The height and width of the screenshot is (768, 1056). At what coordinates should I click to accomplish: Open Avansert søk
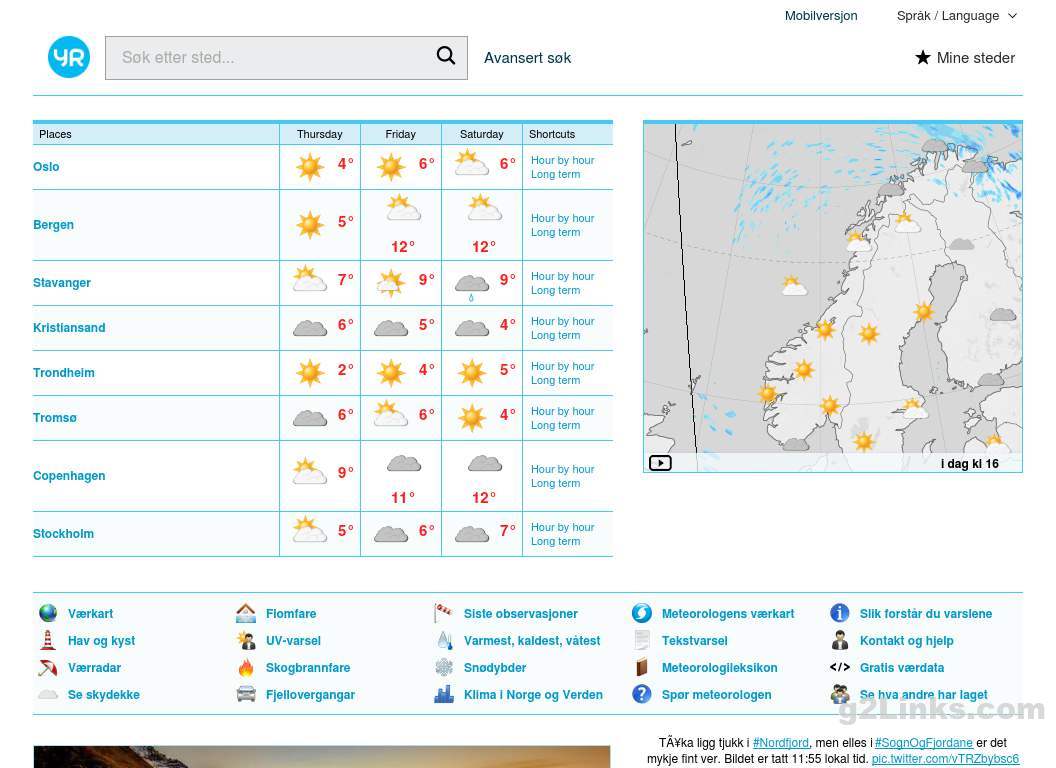point(527,58)
